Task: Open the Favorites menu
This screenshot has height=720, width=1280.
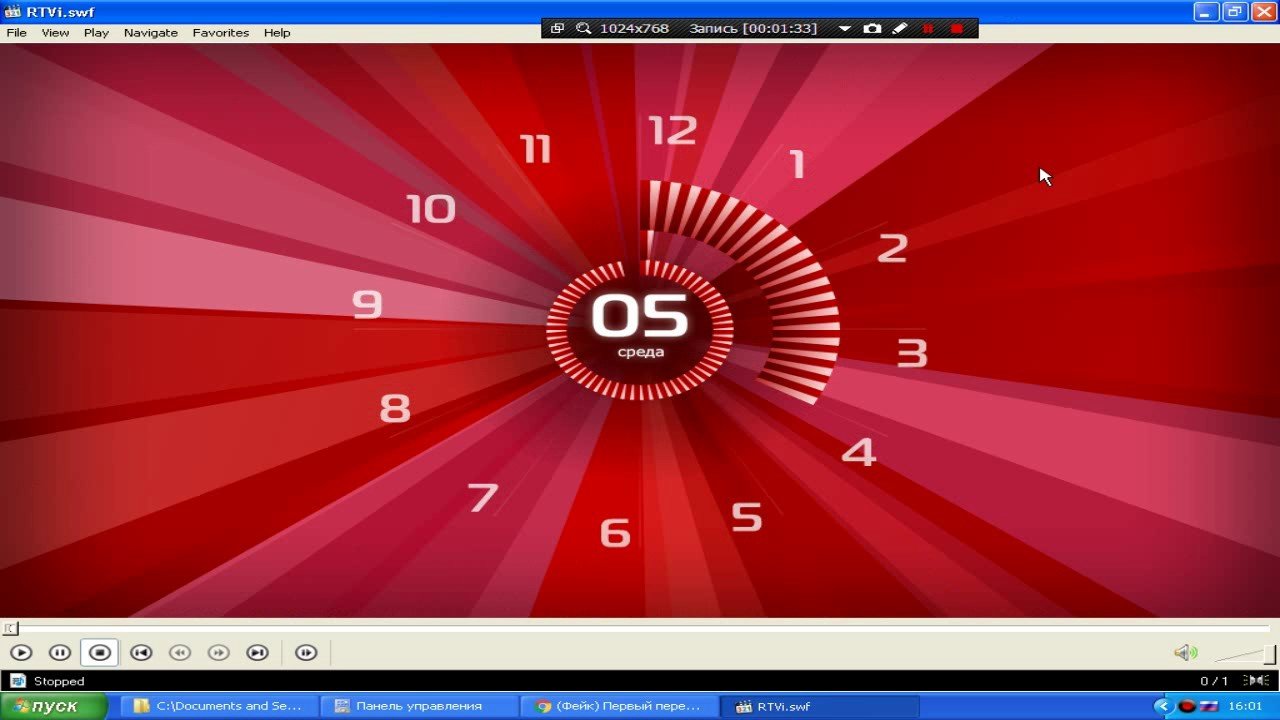Action: pos(220,33)
